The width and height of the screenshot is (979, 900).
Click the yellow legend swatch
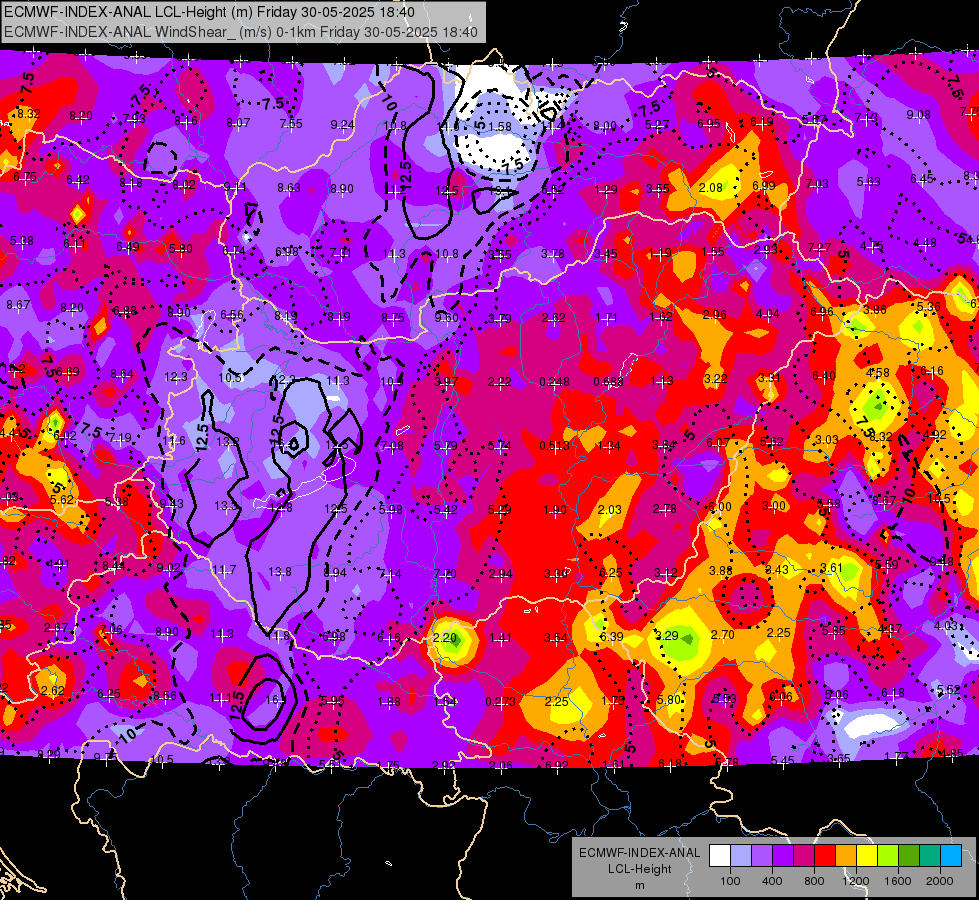867,856
